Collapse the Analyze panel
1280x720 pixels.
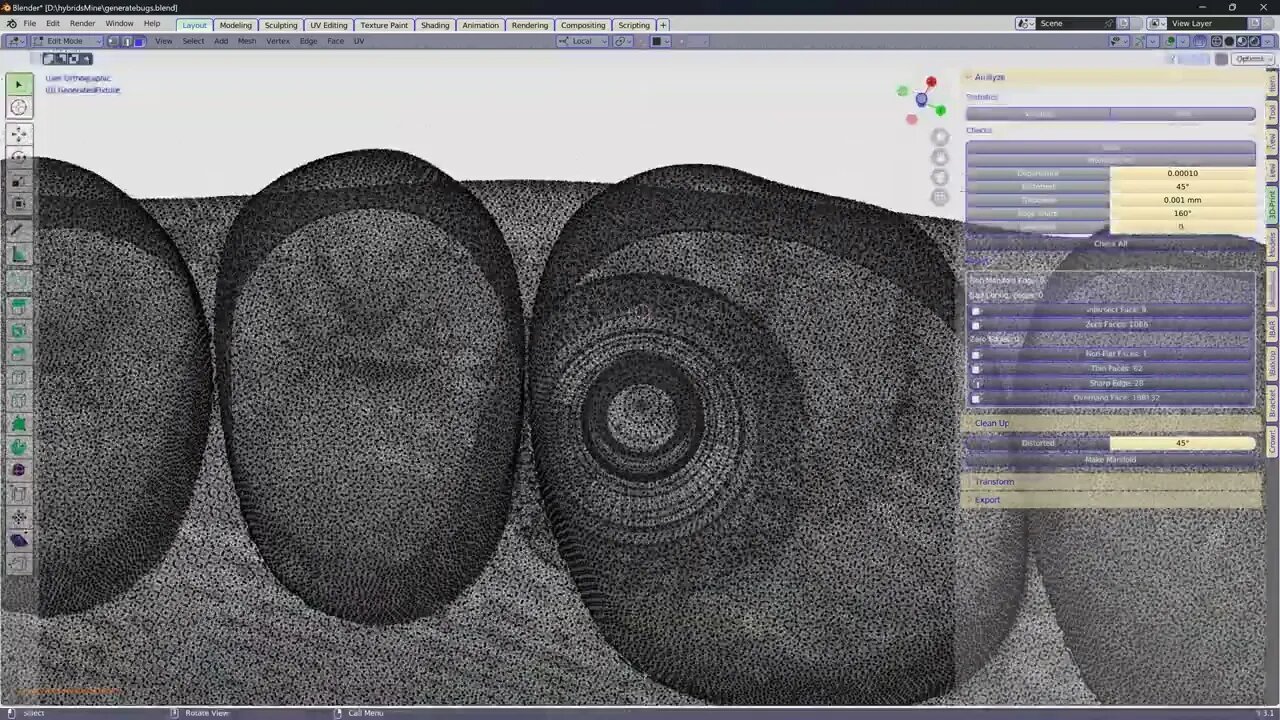pyautogui.click(x=989, y=77)
